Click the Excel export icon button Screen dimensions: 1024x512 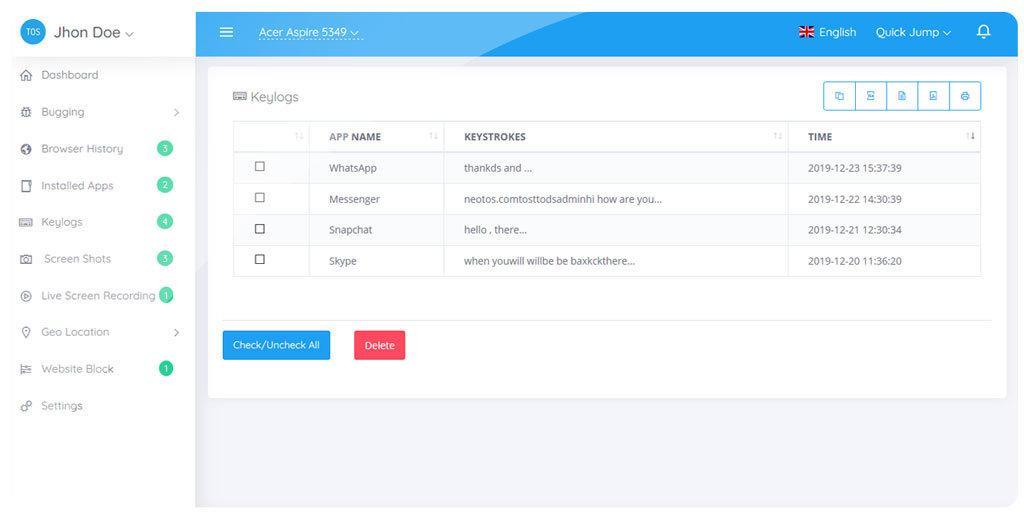pyautogui.click(x=870, y=96)
